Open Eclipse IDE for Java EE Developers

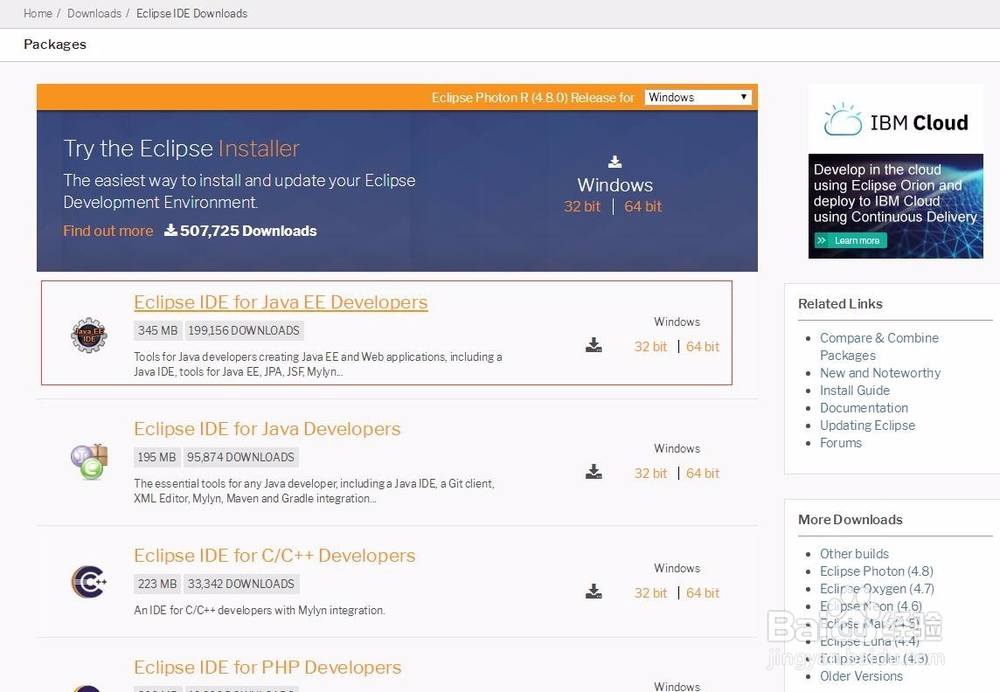(x=281, y=302)
